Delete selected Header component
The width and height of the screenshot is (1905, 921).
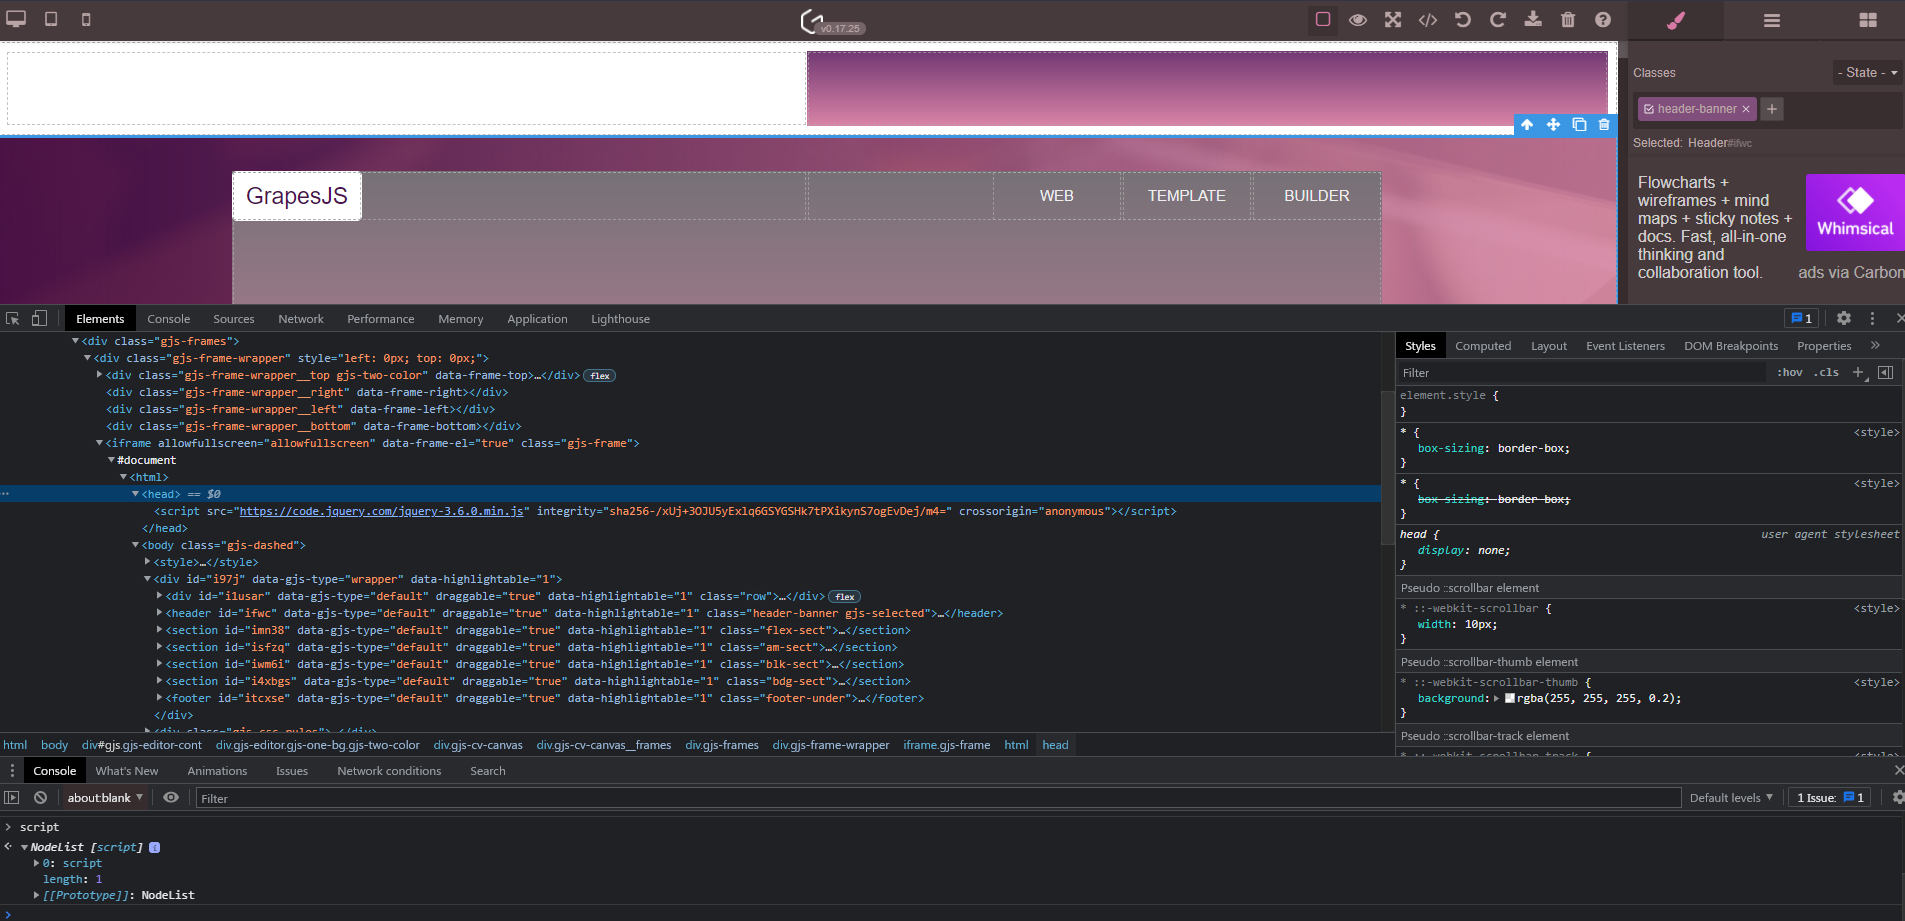click(1604, 125)
